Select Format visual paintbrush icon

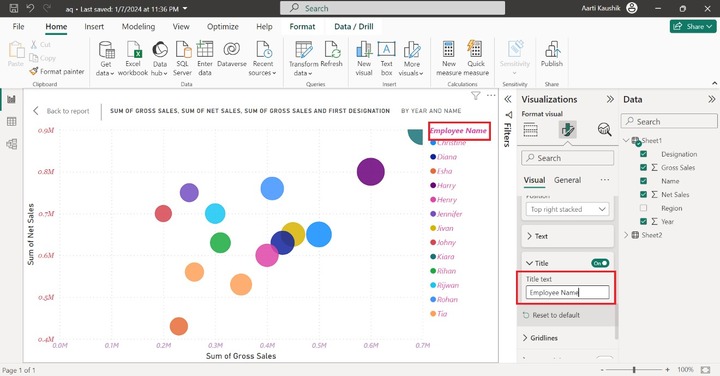568,130
